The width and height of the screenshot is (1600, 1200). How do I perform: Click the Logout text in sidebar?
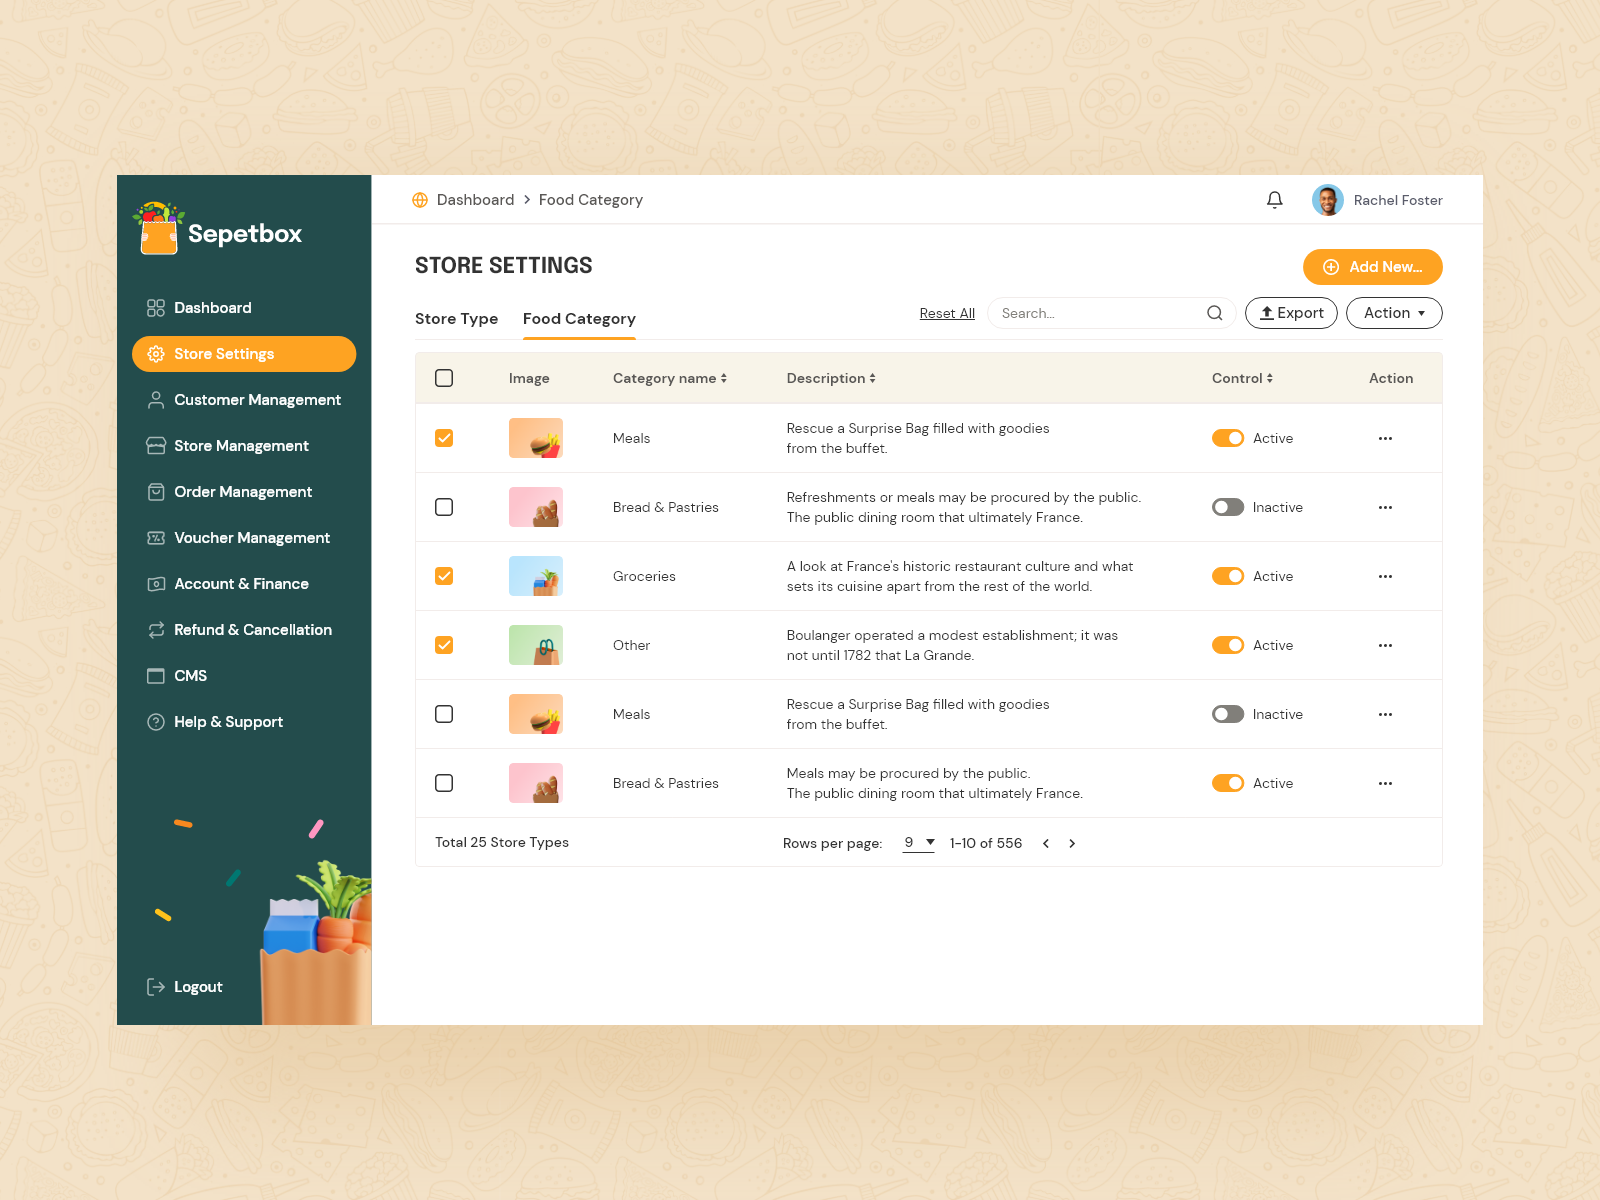(x=198, y=987)
